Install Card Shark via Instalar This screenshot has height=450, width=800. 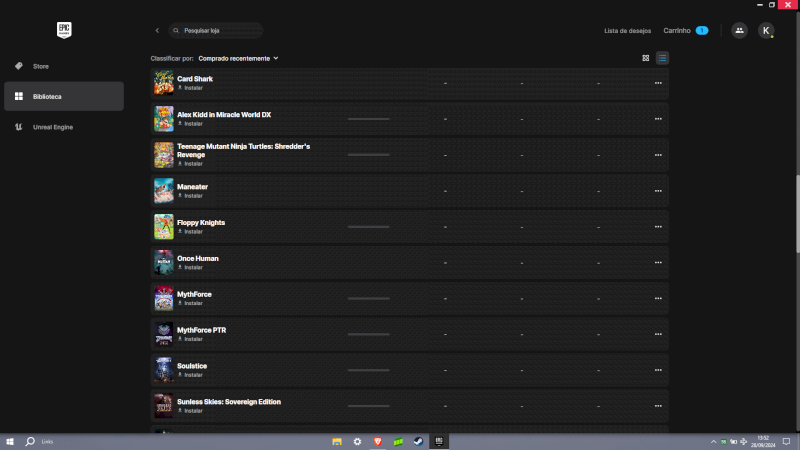click(190, 88)
